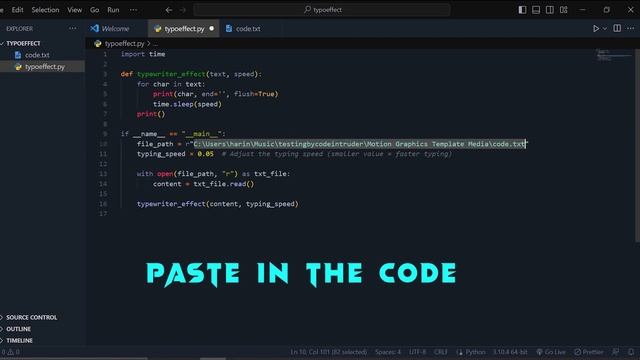
Task: Click the selected file path string
Action: tap(360, 144)
